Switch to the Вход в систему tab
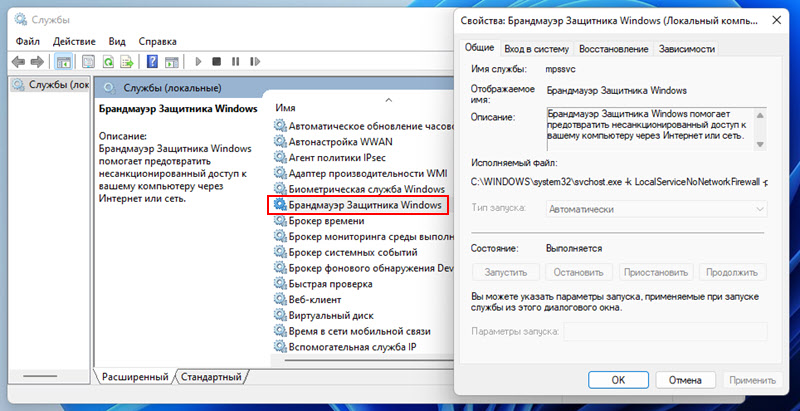 pyautogui.click(x=536, y=48)
